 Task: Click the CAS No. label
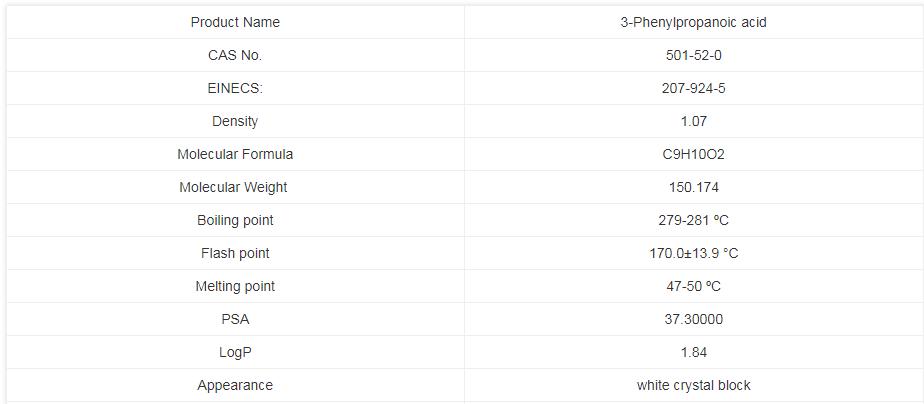(x=235, y=55)
